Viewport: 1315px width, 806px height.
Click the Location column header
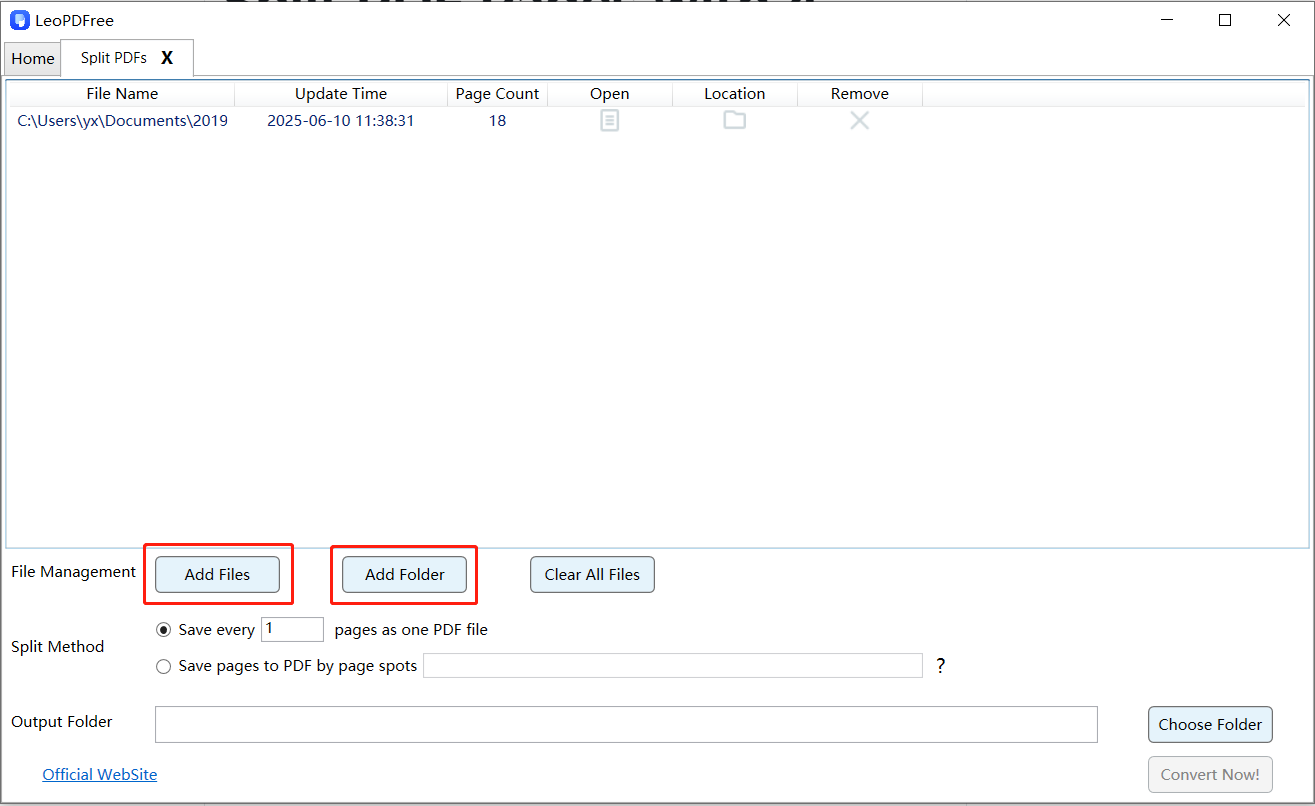click(x=735, y=94)
